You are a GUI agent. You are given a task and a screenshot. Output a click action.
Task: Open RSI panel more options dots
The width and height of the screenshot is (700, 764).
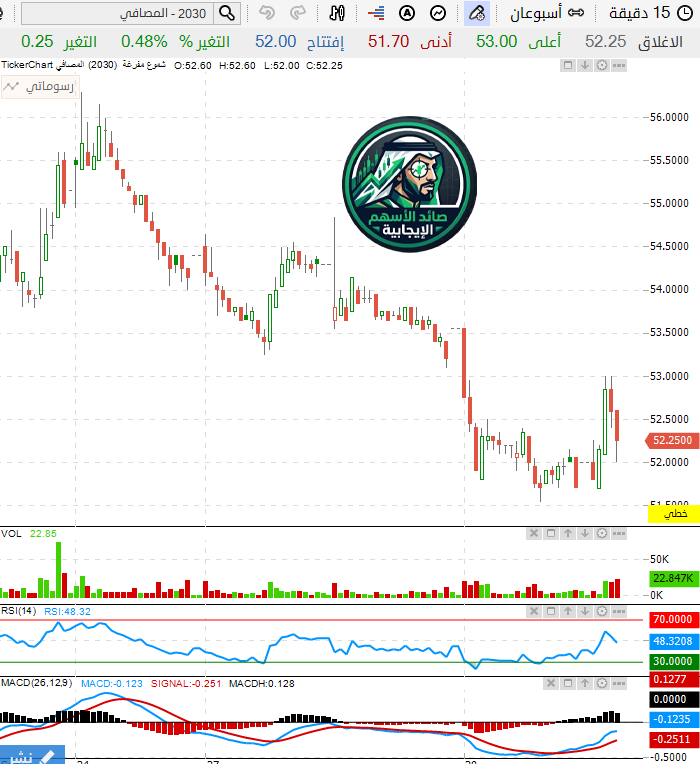pos(619,611)
